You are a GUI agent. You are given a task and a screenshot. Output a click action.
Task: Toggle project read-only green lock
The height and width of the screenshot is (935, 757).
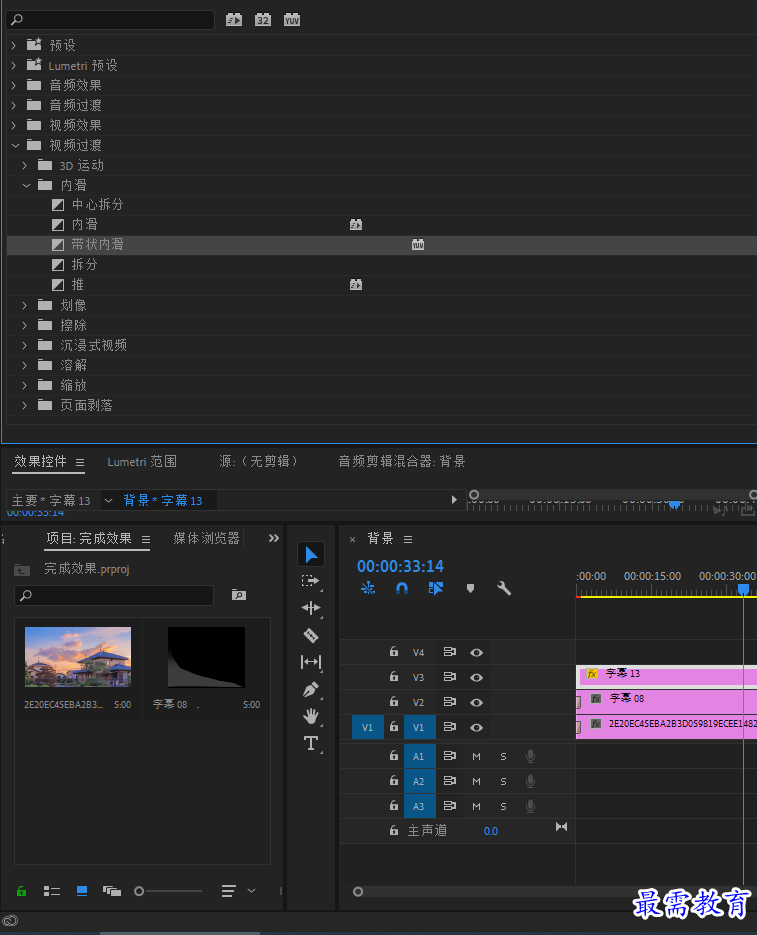click(x=21, y=891)
